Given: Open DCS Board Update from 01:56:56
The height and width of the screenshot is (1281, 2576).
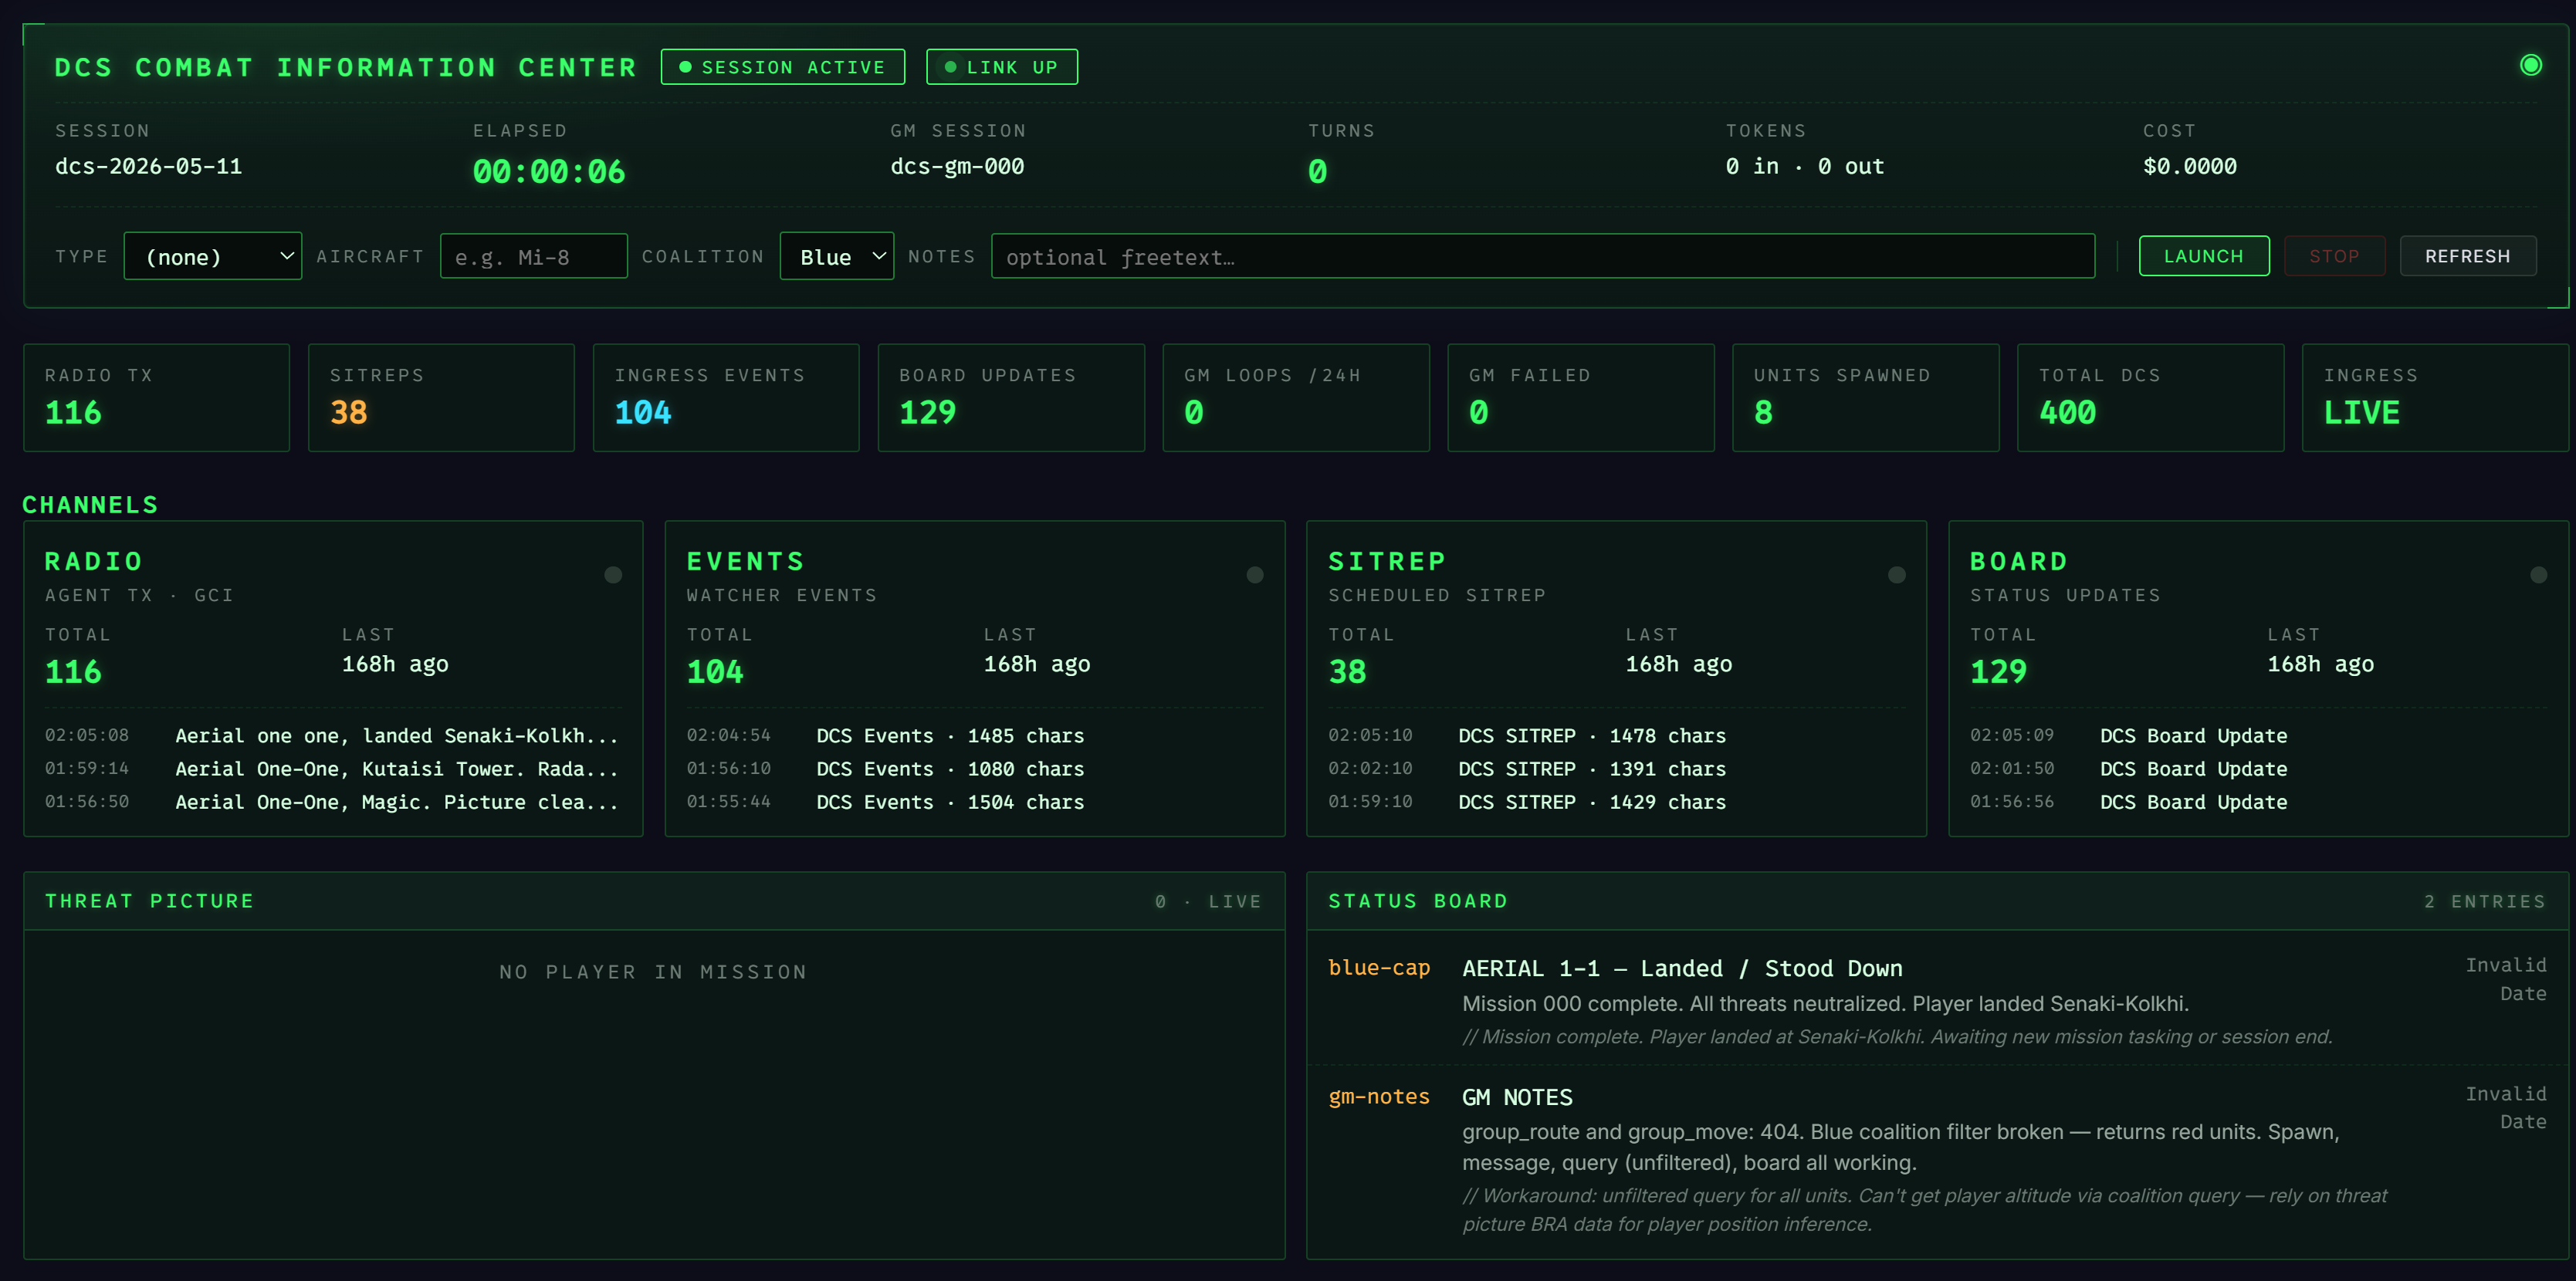Looking at the screenshot, I should click(x=2258, y=802).
